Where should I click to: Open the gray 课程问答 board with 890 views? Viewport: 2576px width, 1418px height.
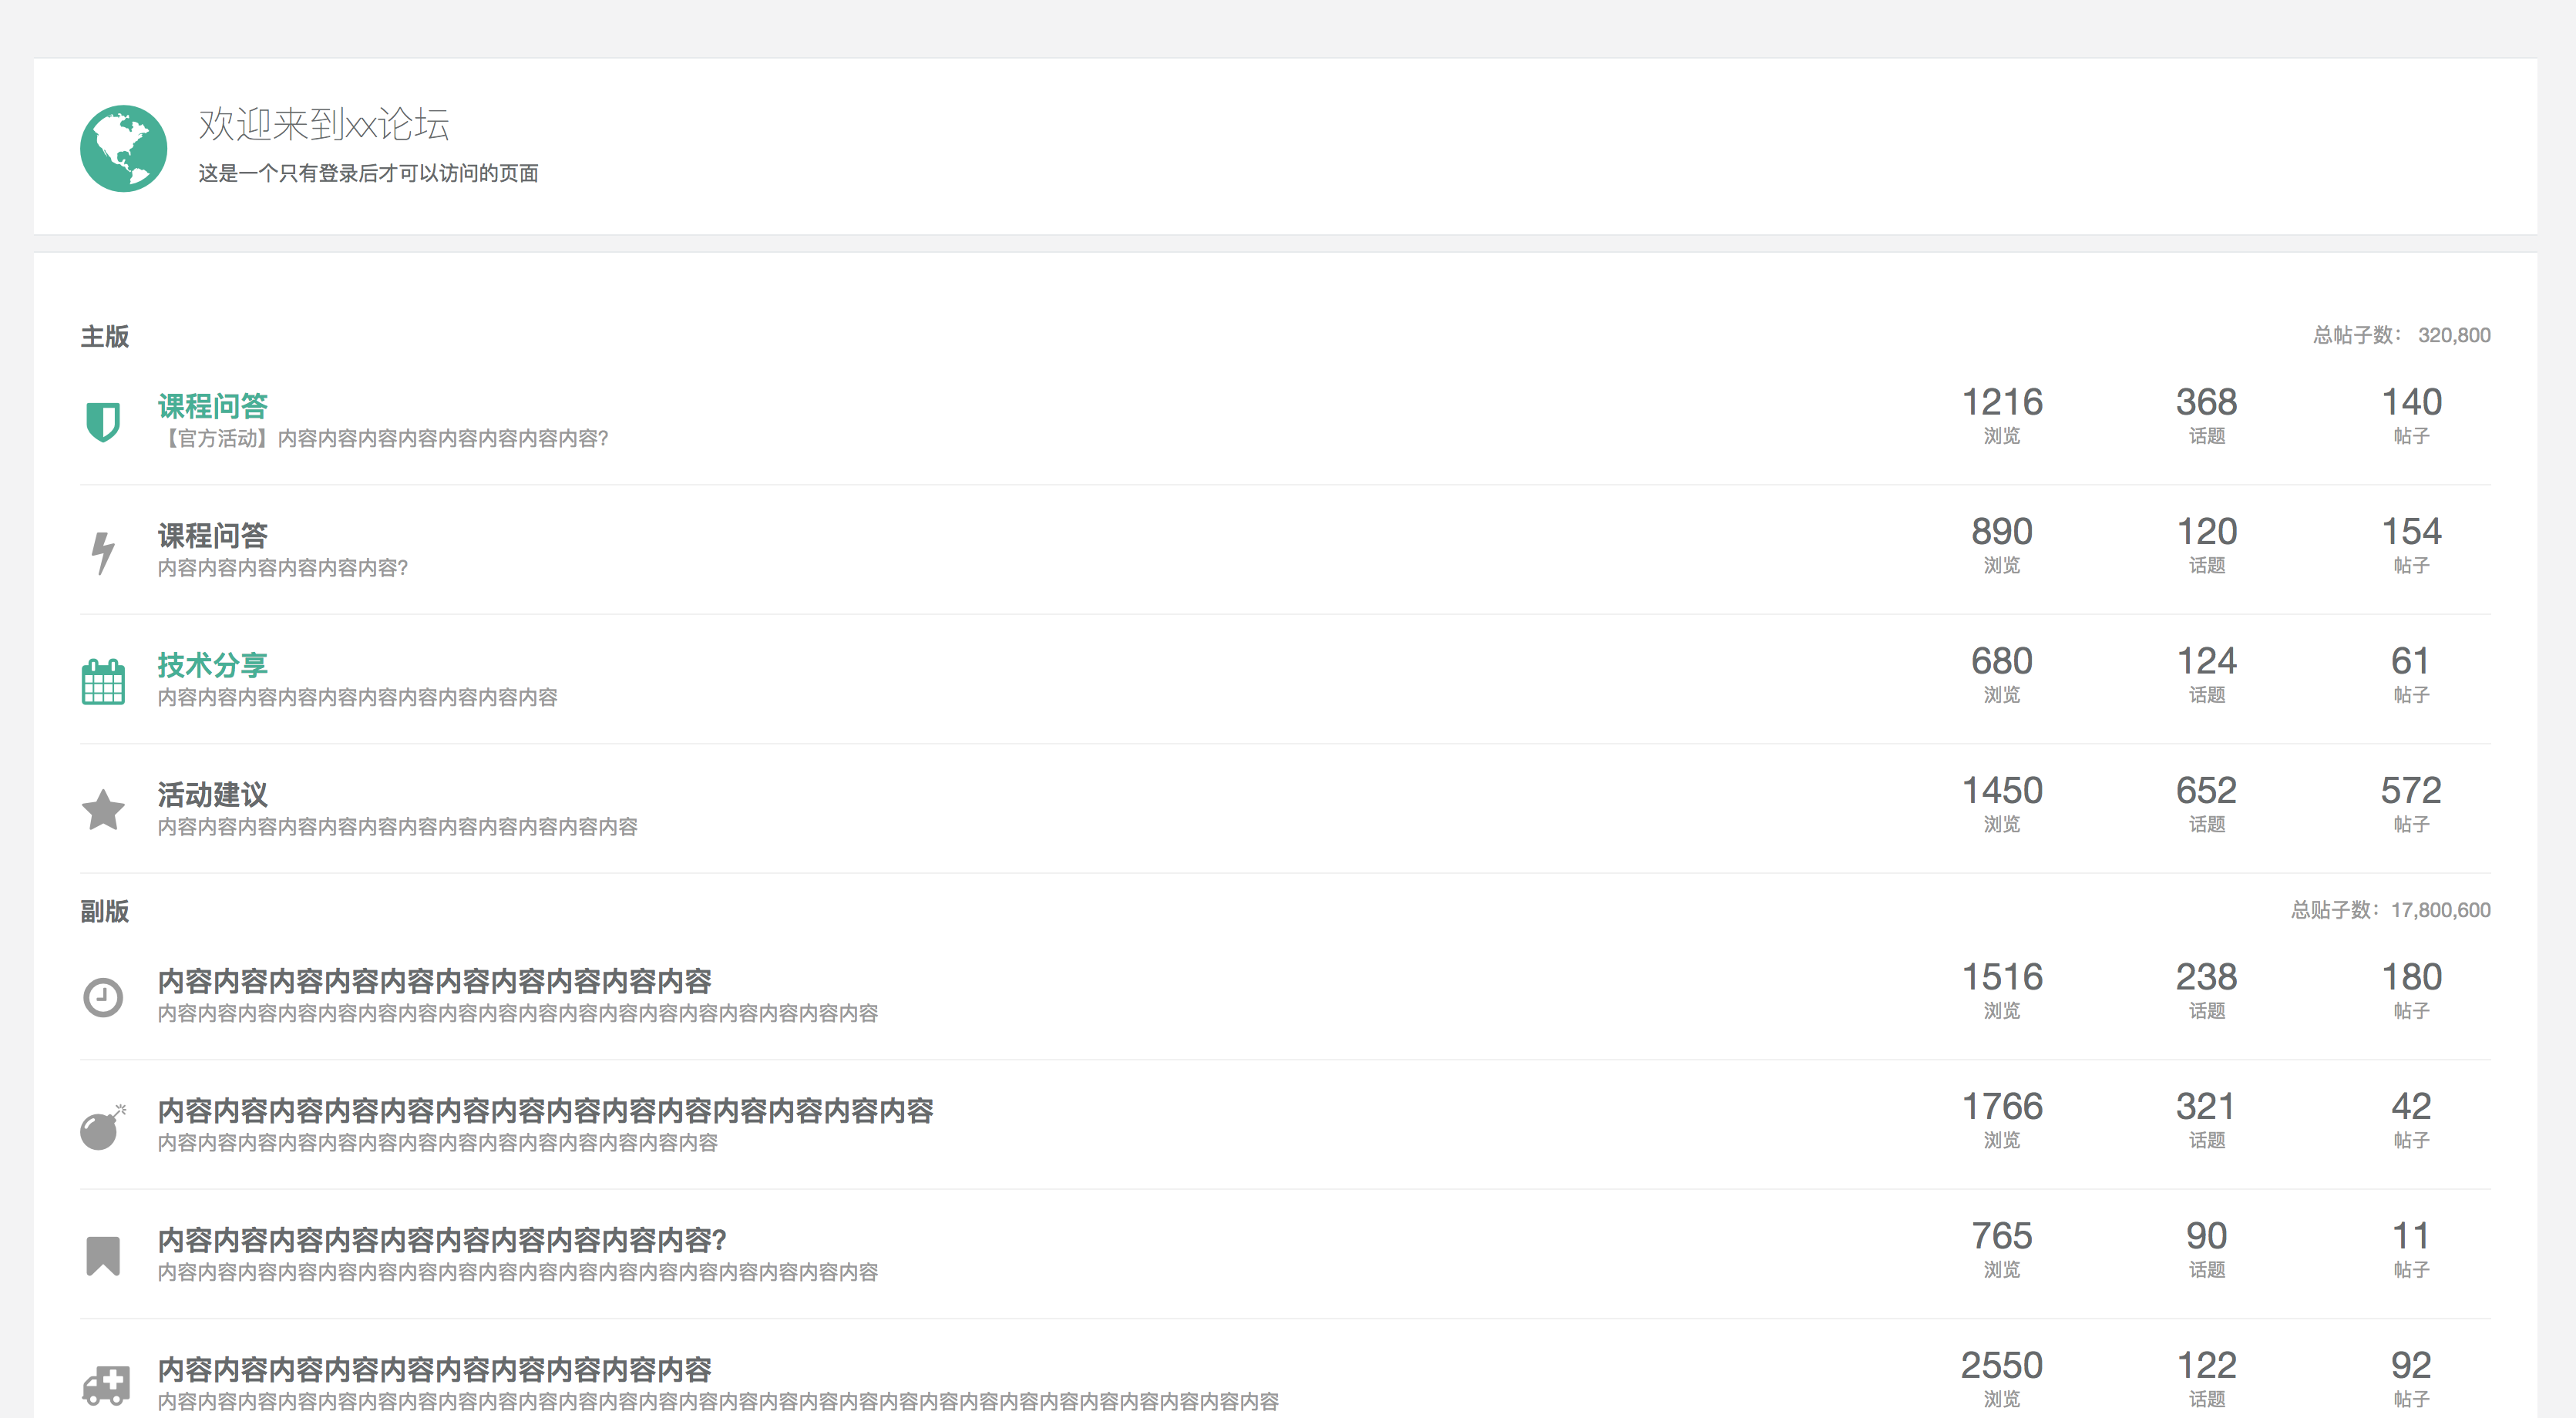(x=213, y=535)
